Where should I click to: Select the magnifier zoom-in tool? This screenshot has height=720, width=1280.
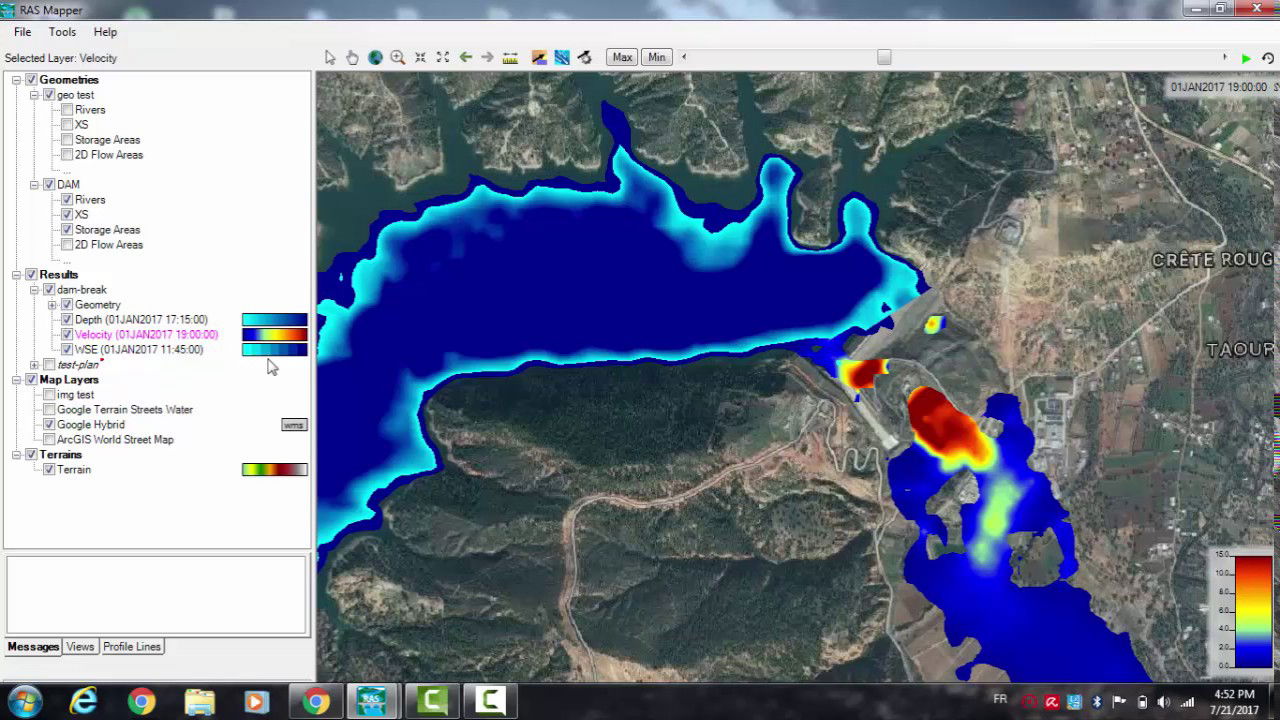pos(398,57)
